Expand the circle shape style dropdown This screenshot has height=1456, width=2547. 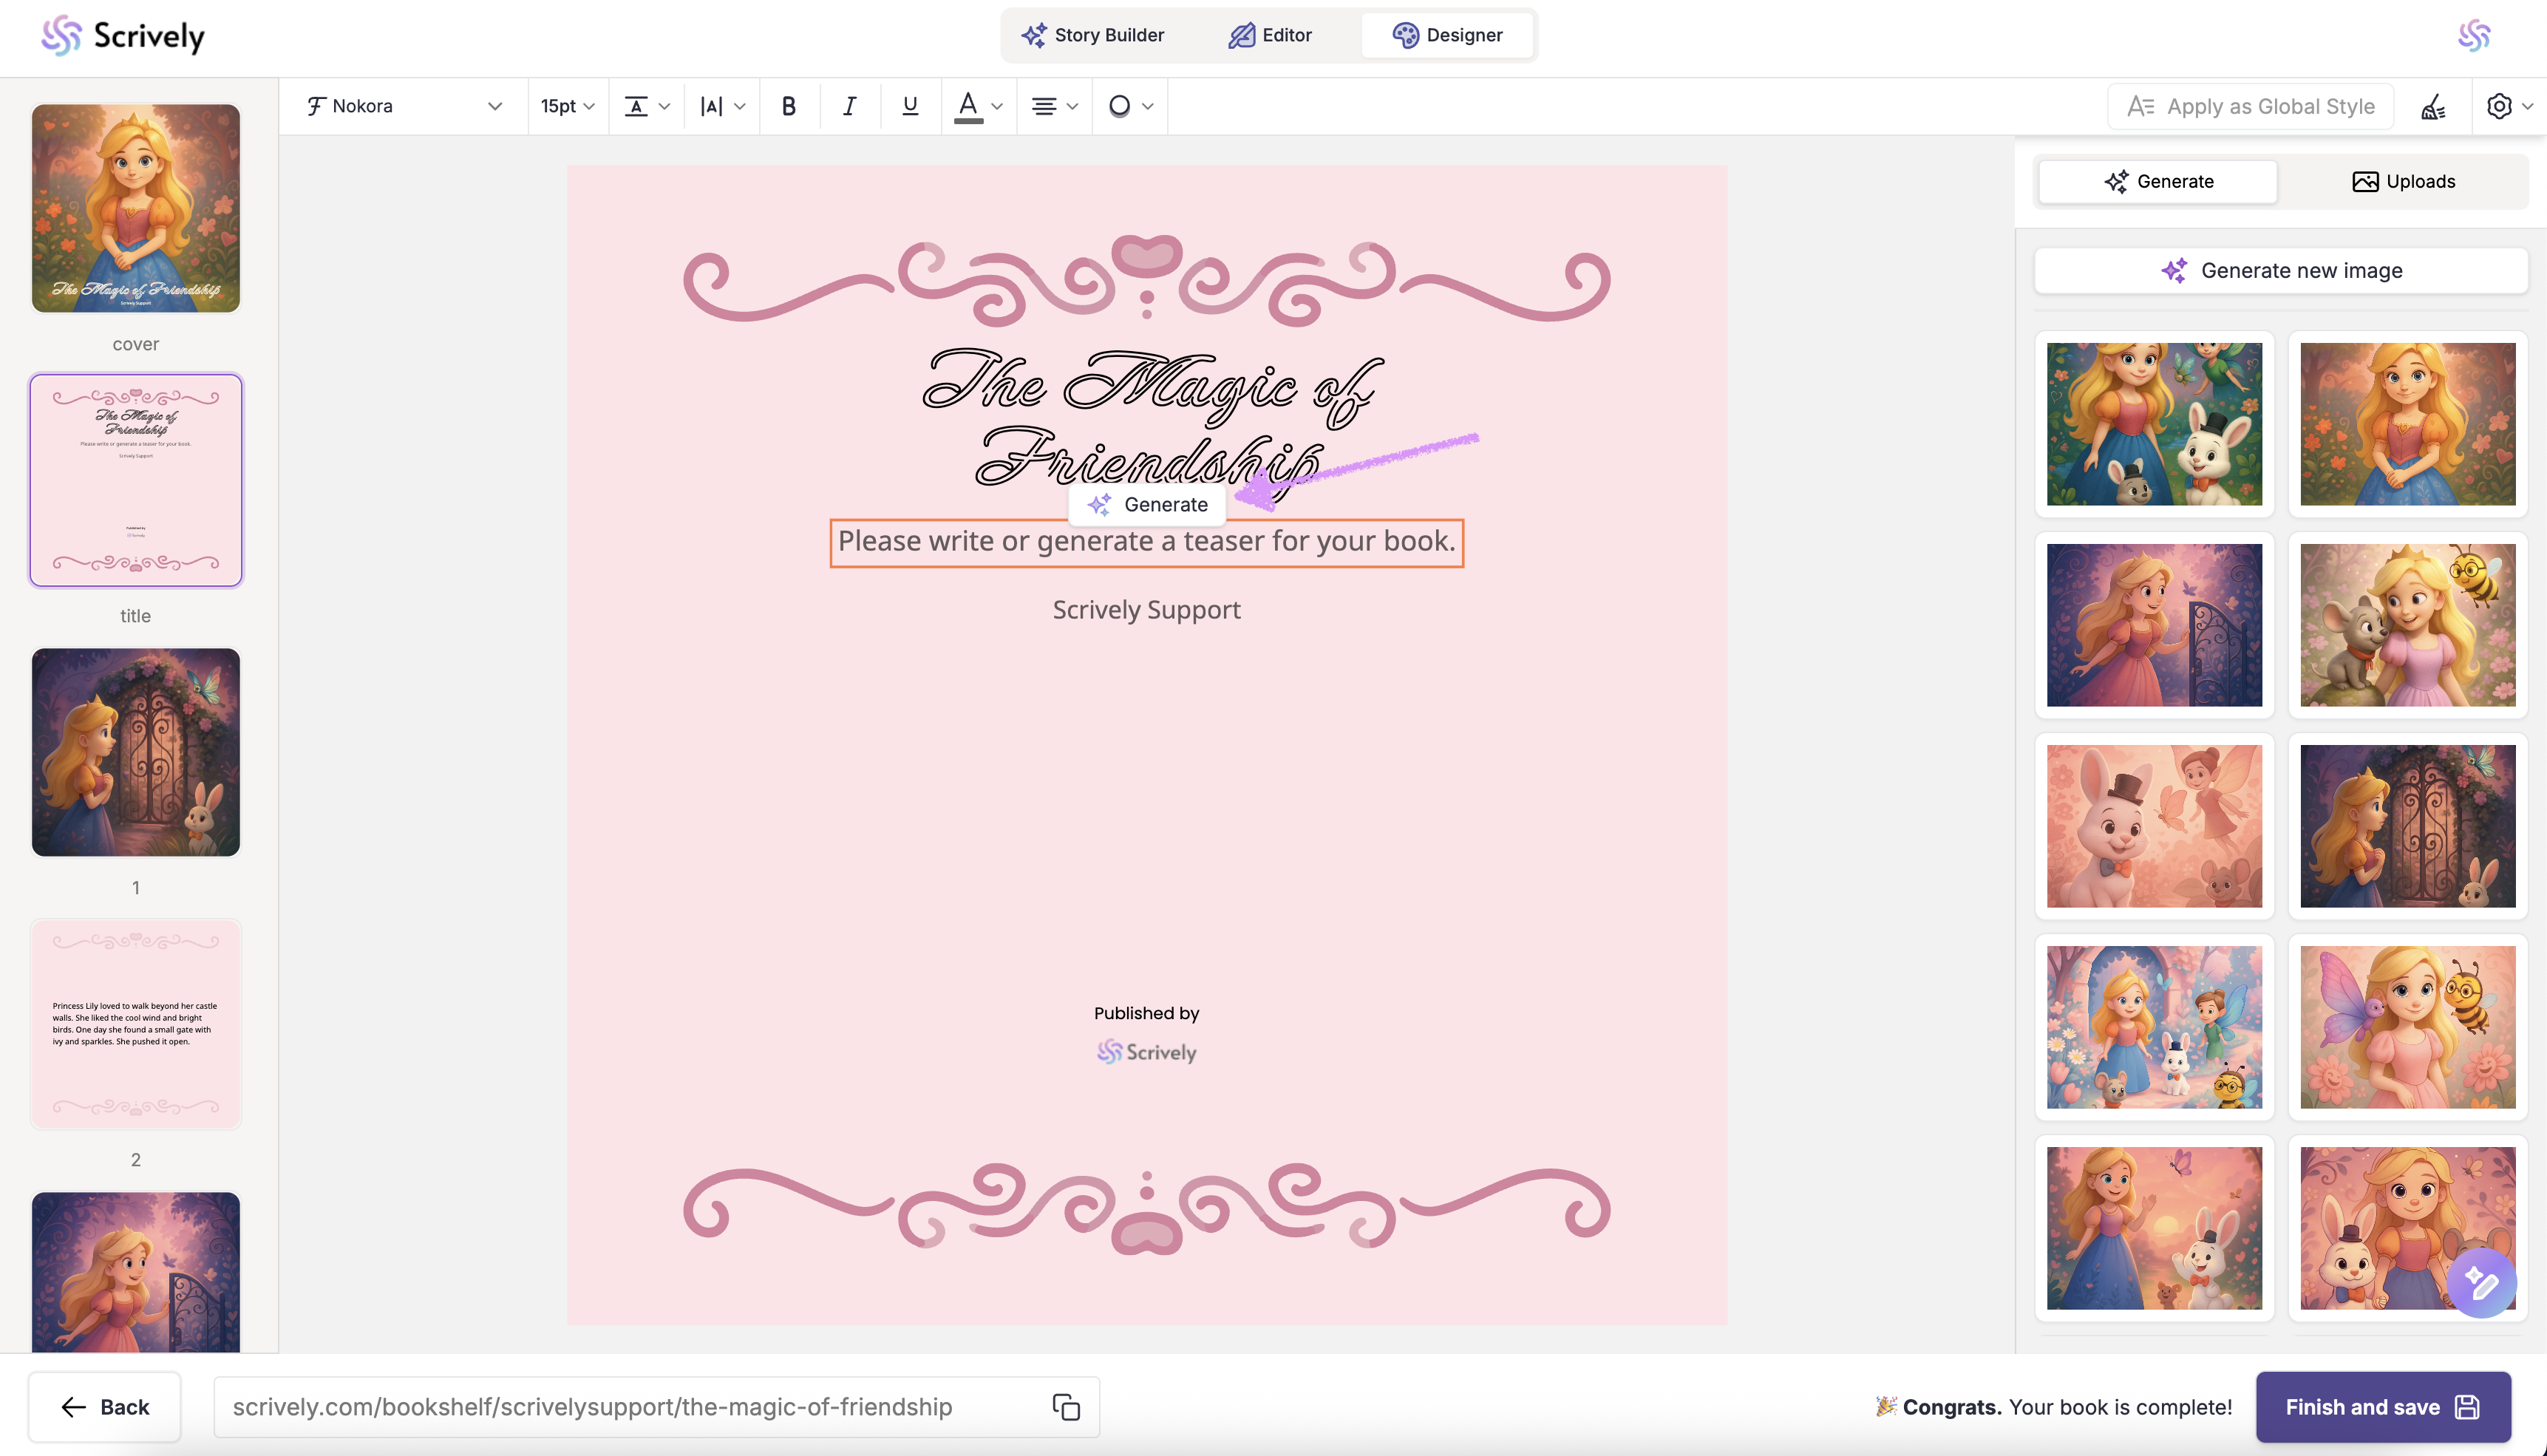[x=1130, y=106]
